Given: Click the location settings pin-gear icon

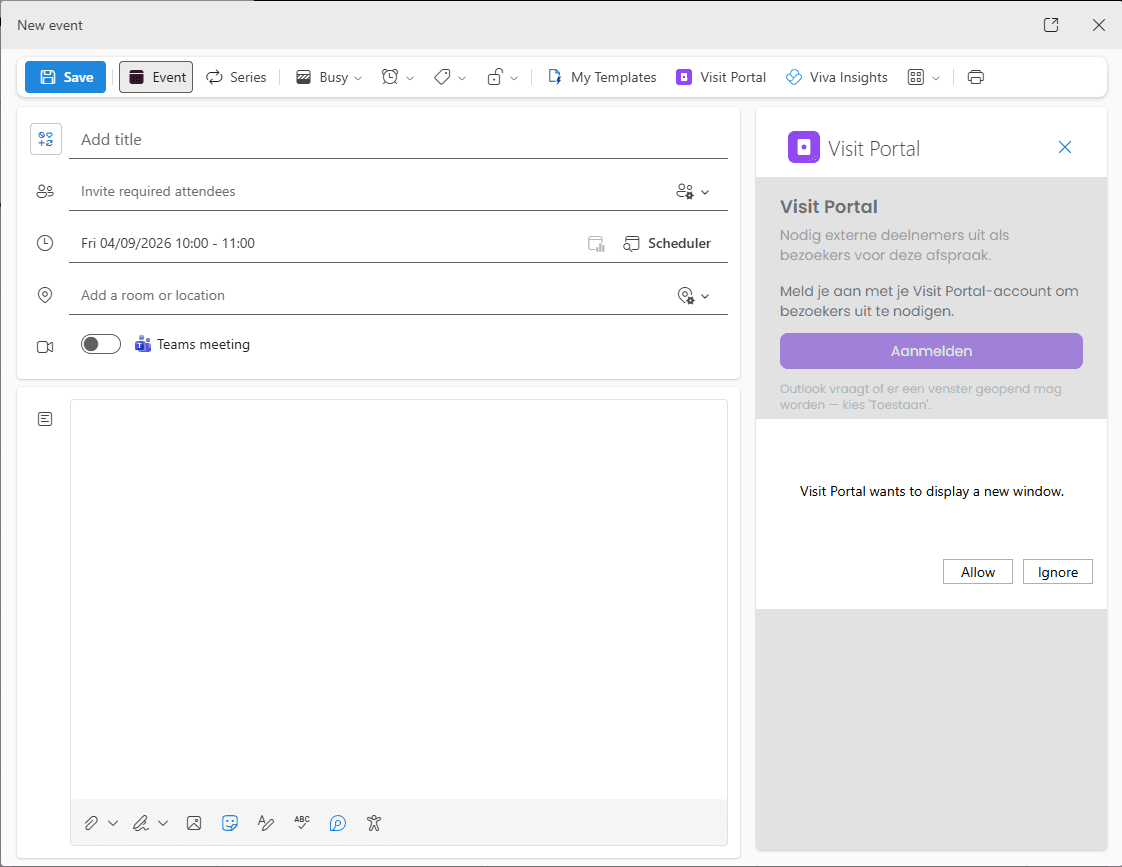Looking at the screenshot, I should 686,295.
